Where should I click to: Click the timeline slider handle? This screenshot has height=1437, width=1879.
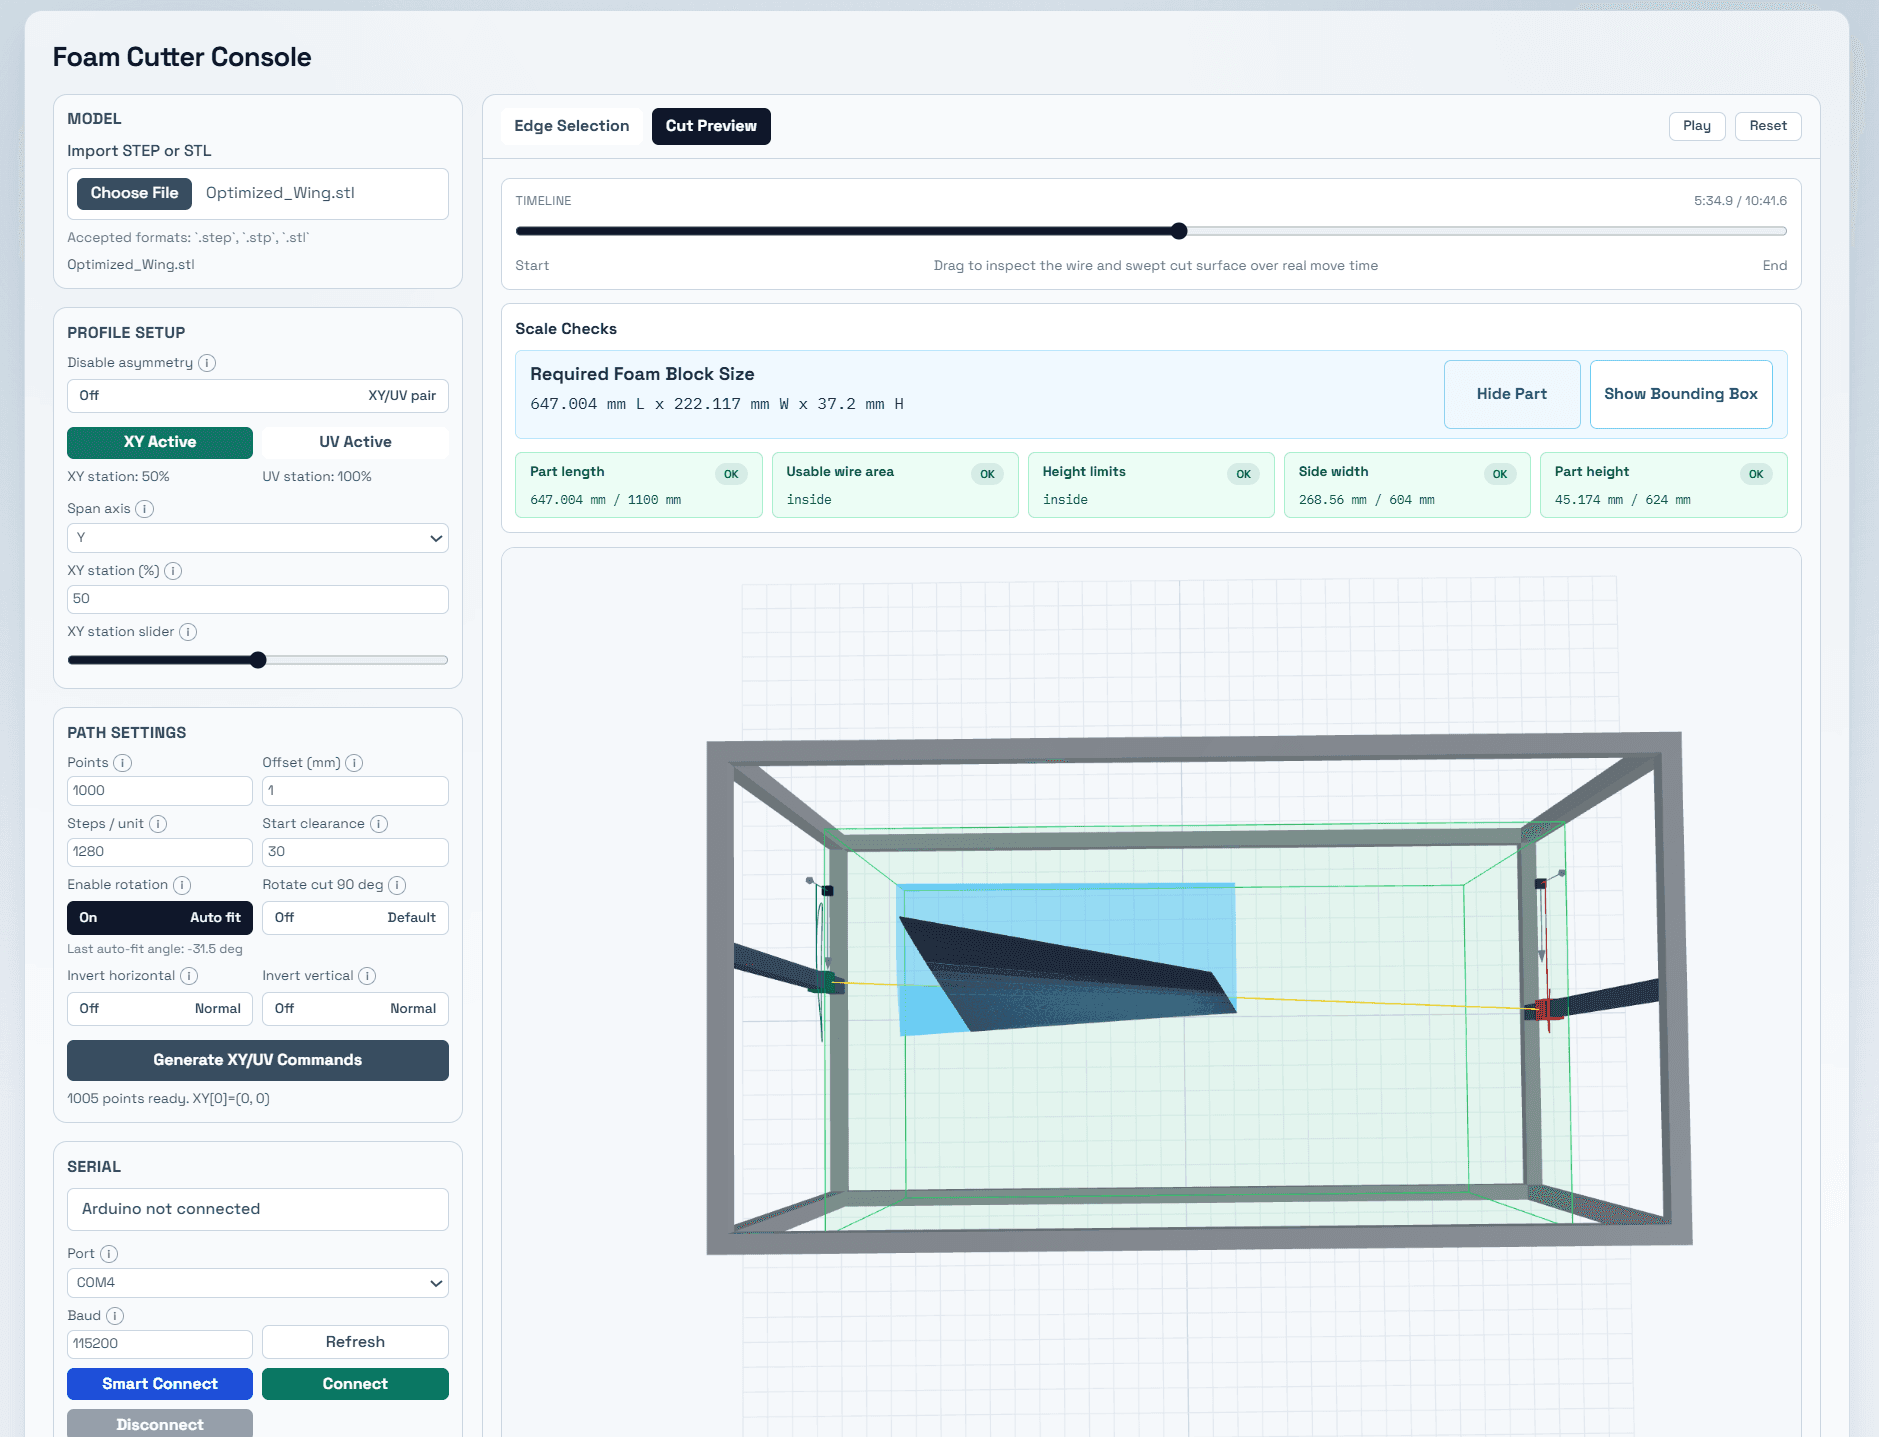pyautogui.click(x=1179, y=231)
